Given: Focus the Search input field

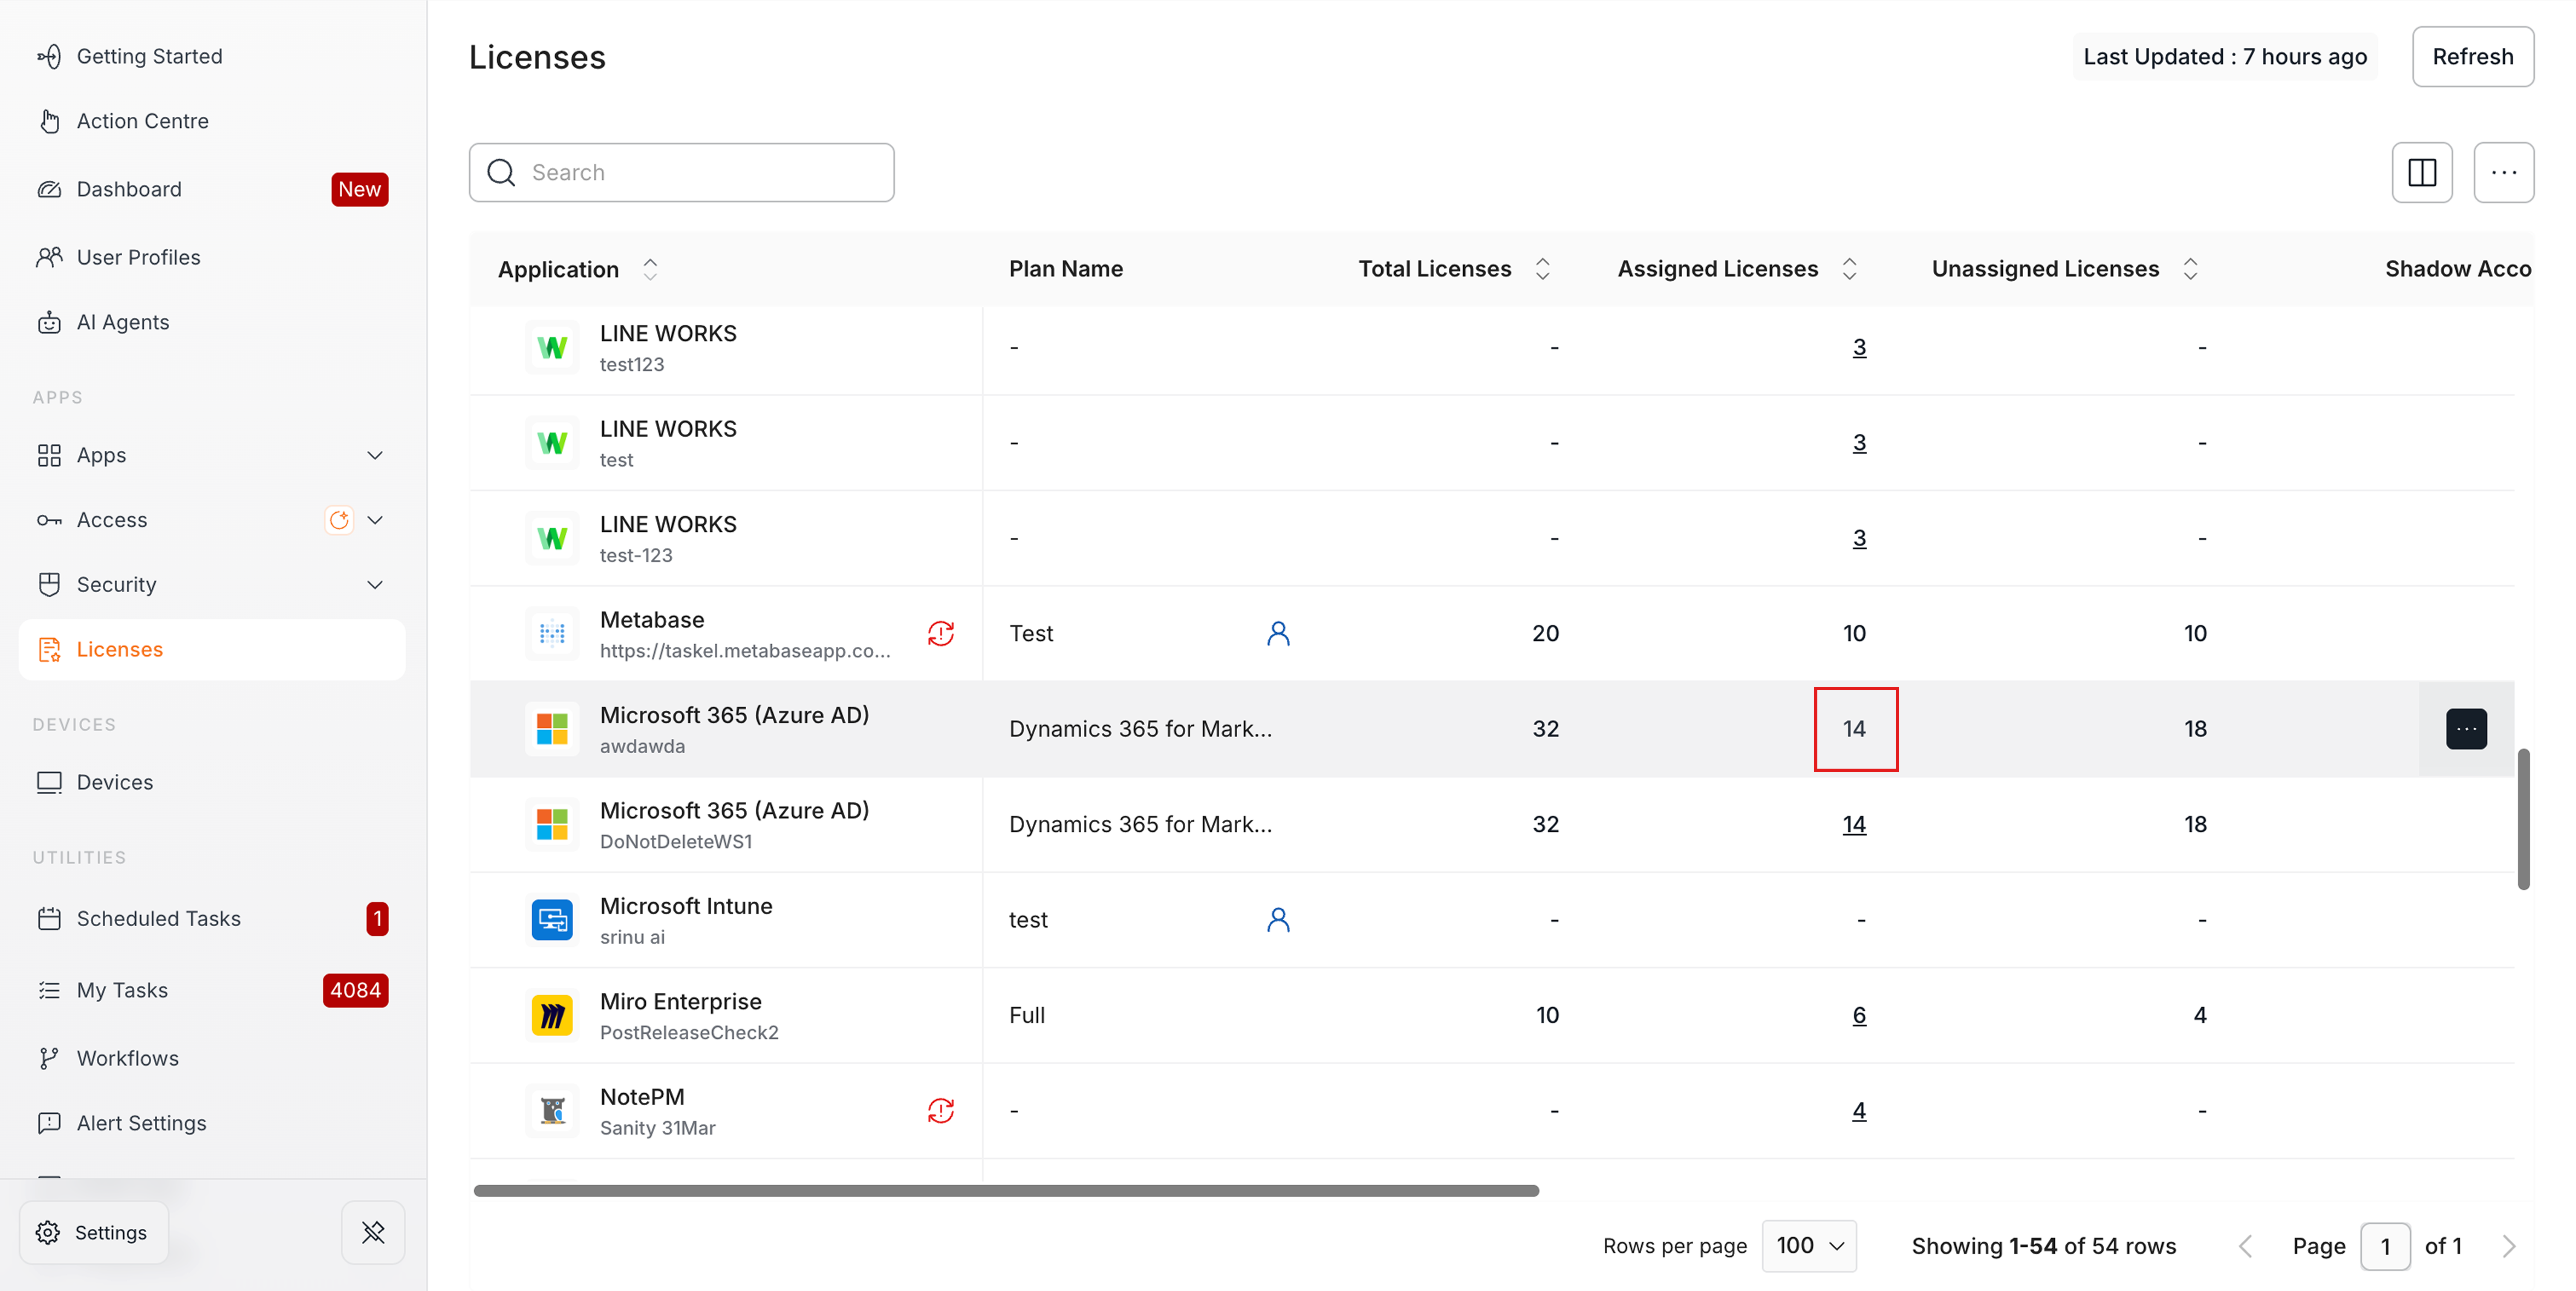Looking at the screenshot, I should [x=681, y=172].
